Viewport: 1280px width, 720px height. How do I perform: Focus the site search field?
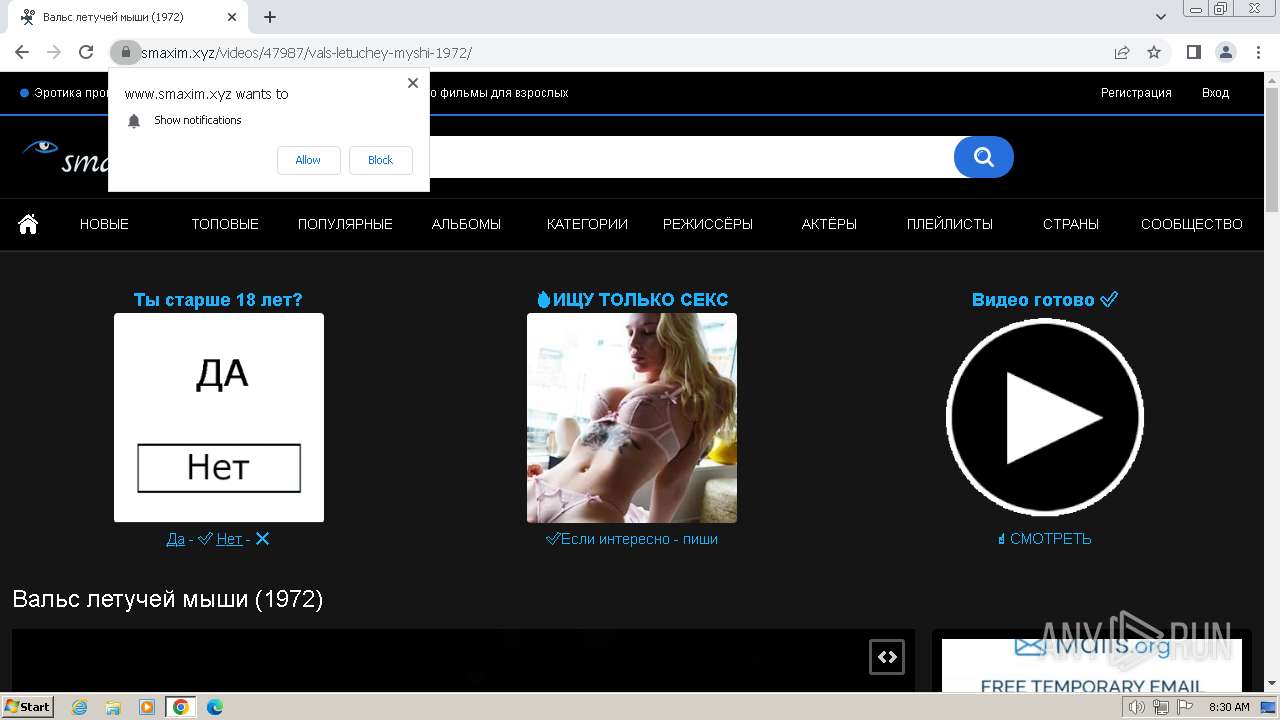point(690,157)
